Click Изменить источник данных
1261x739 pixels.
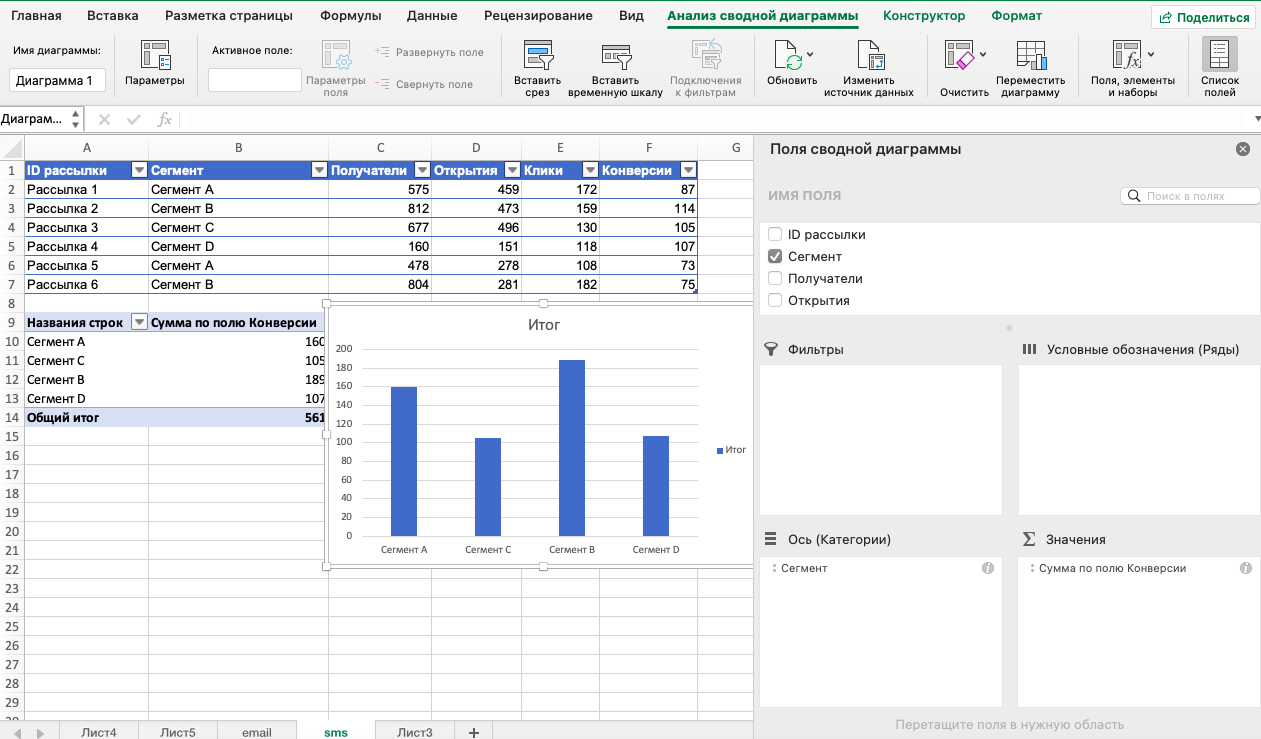869,68
